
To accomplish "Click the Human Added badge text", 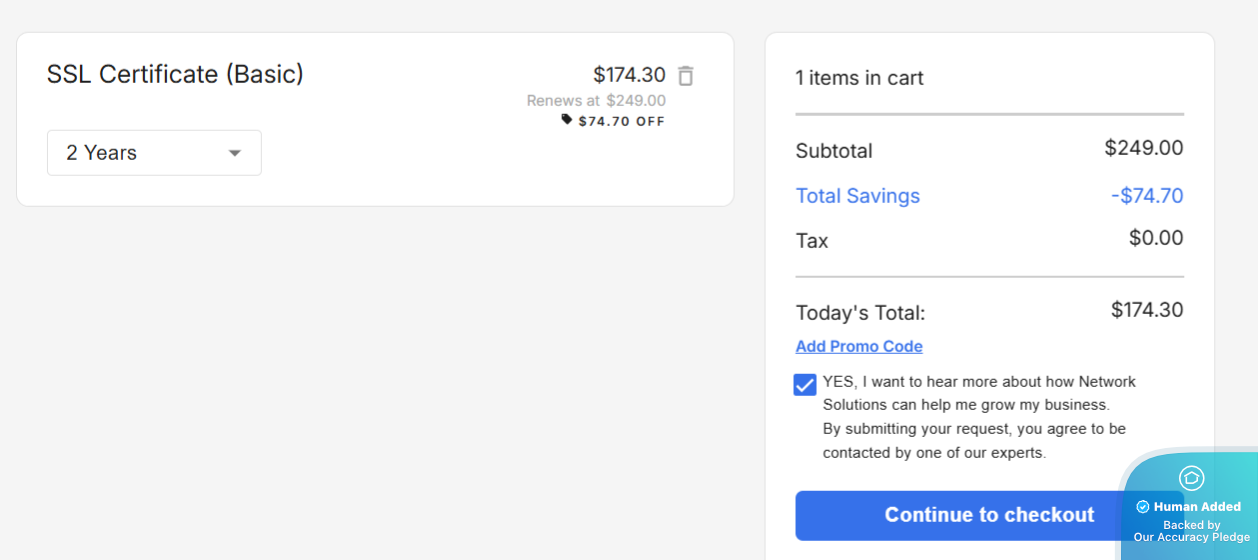I will point(1197,507).
